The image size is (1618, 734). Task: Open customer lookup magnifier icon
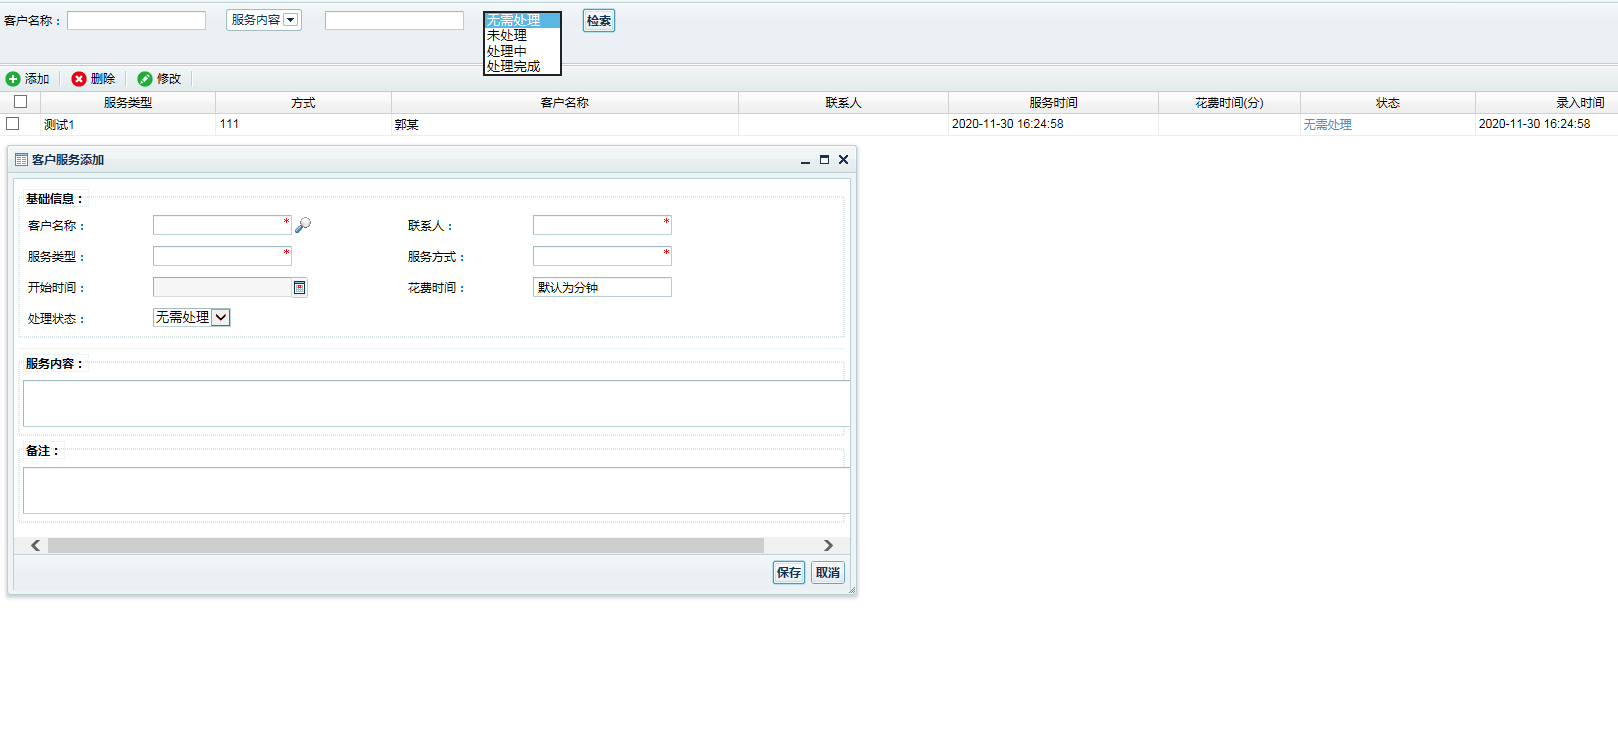303,226
